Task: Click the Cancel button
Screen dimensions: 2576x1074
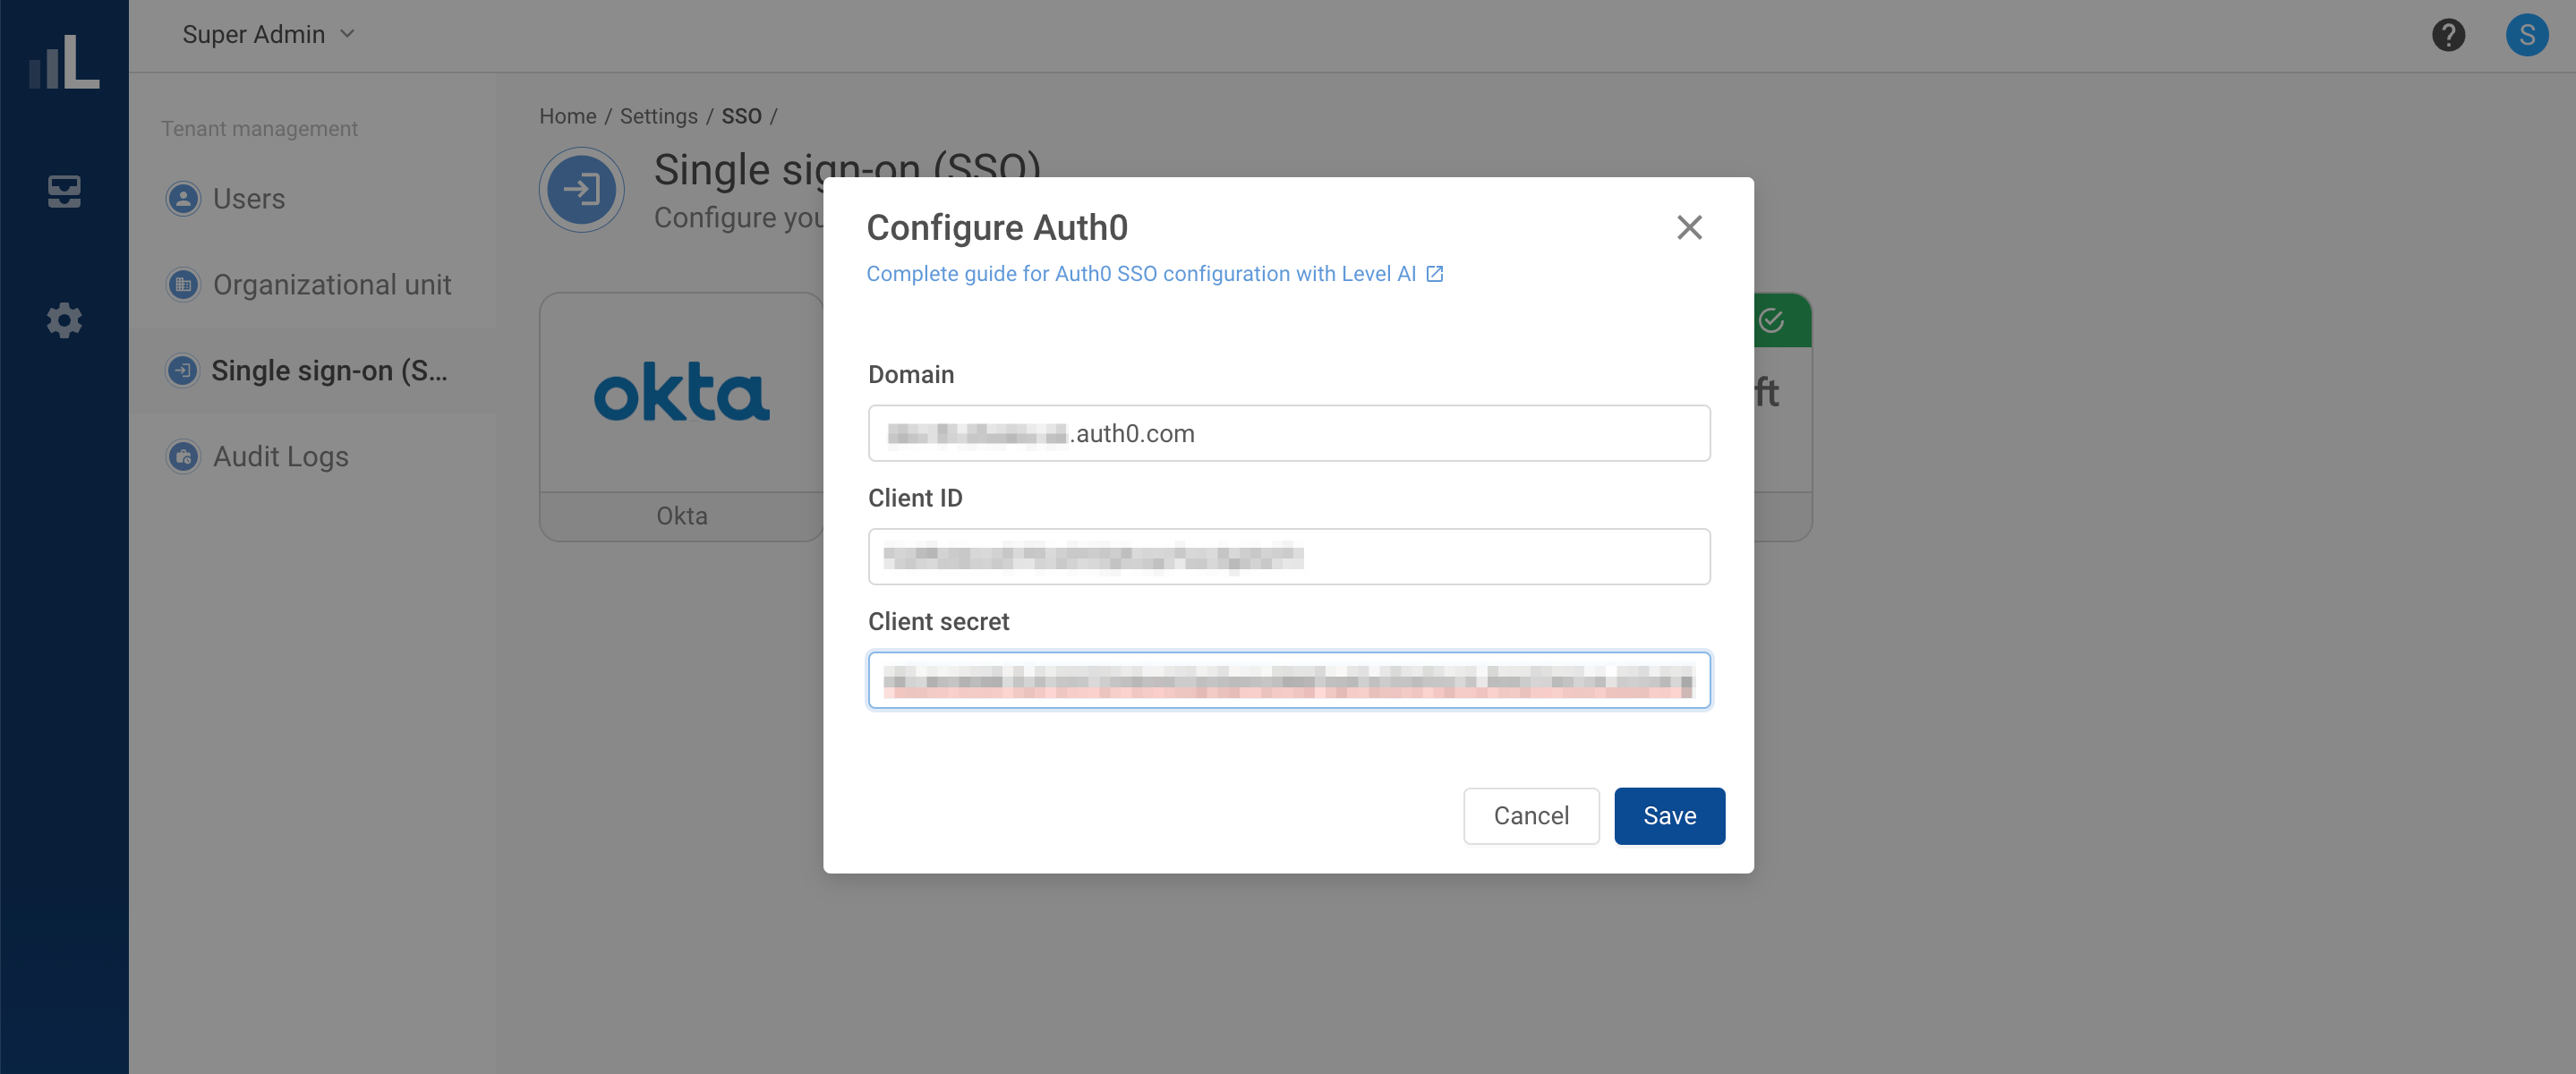Action: (1531, 816)
